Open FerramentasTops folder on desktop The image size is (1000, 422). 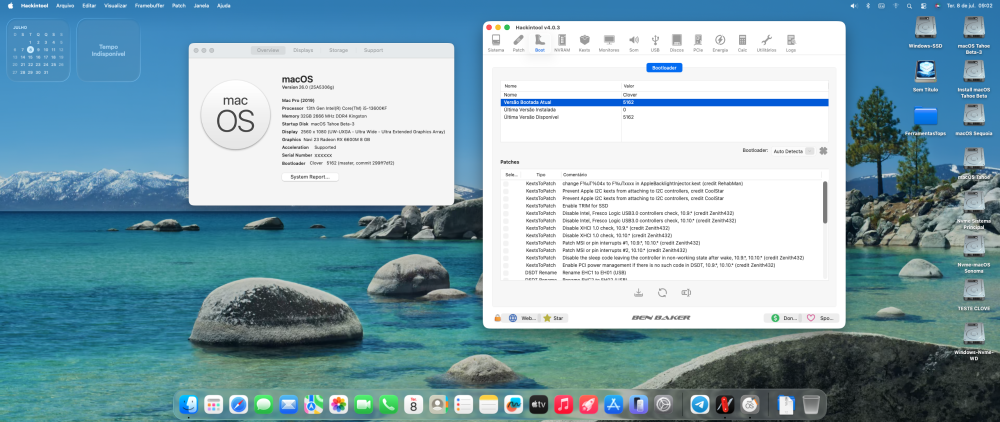[925, 120]
